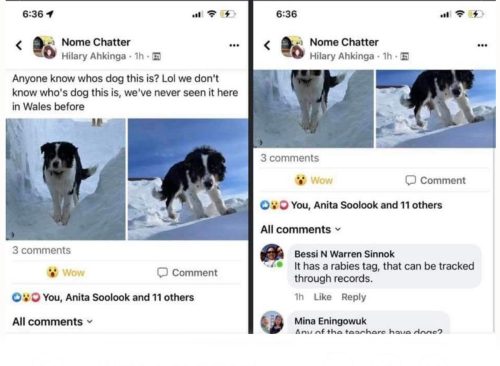Image resolution: width=500 pixels, height=366 pixels.
Task: Toggle Wow reaction in right screenshot
Action: 314,180
